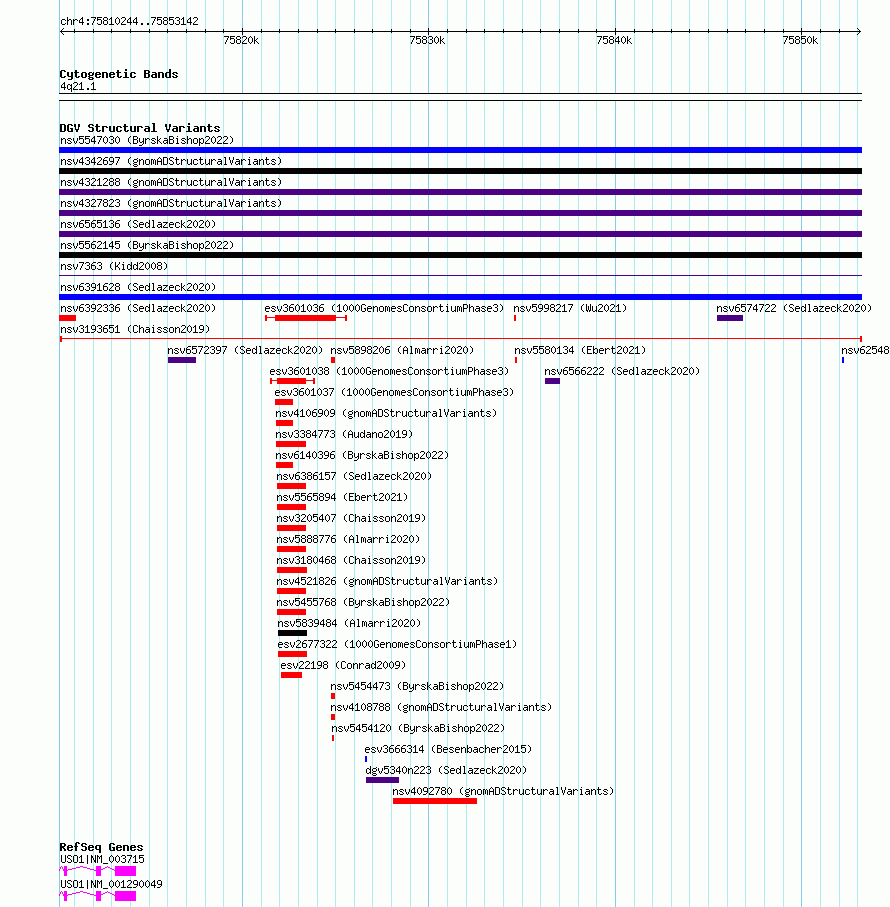
Task: Select nsv3193651 (Chaisson2019) variant label
Action: click(135, 329)
